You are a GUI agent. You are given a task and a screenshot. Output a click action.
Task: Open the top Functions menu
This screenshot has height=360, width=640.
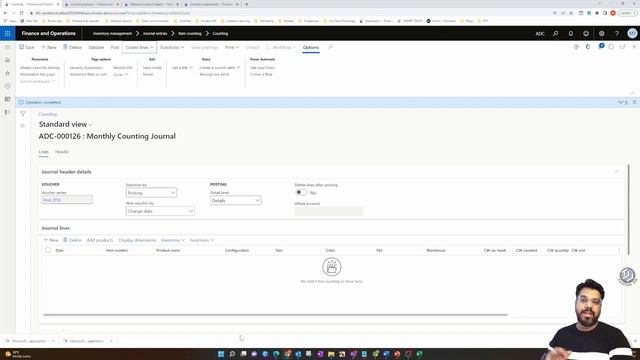click(172, 47)
